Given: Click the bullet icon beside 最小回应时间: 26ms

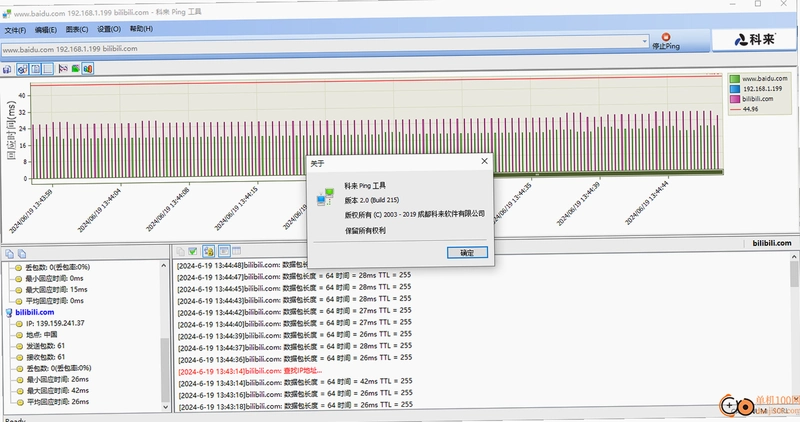Looking at the screenshot, I should tap(19, 380).
